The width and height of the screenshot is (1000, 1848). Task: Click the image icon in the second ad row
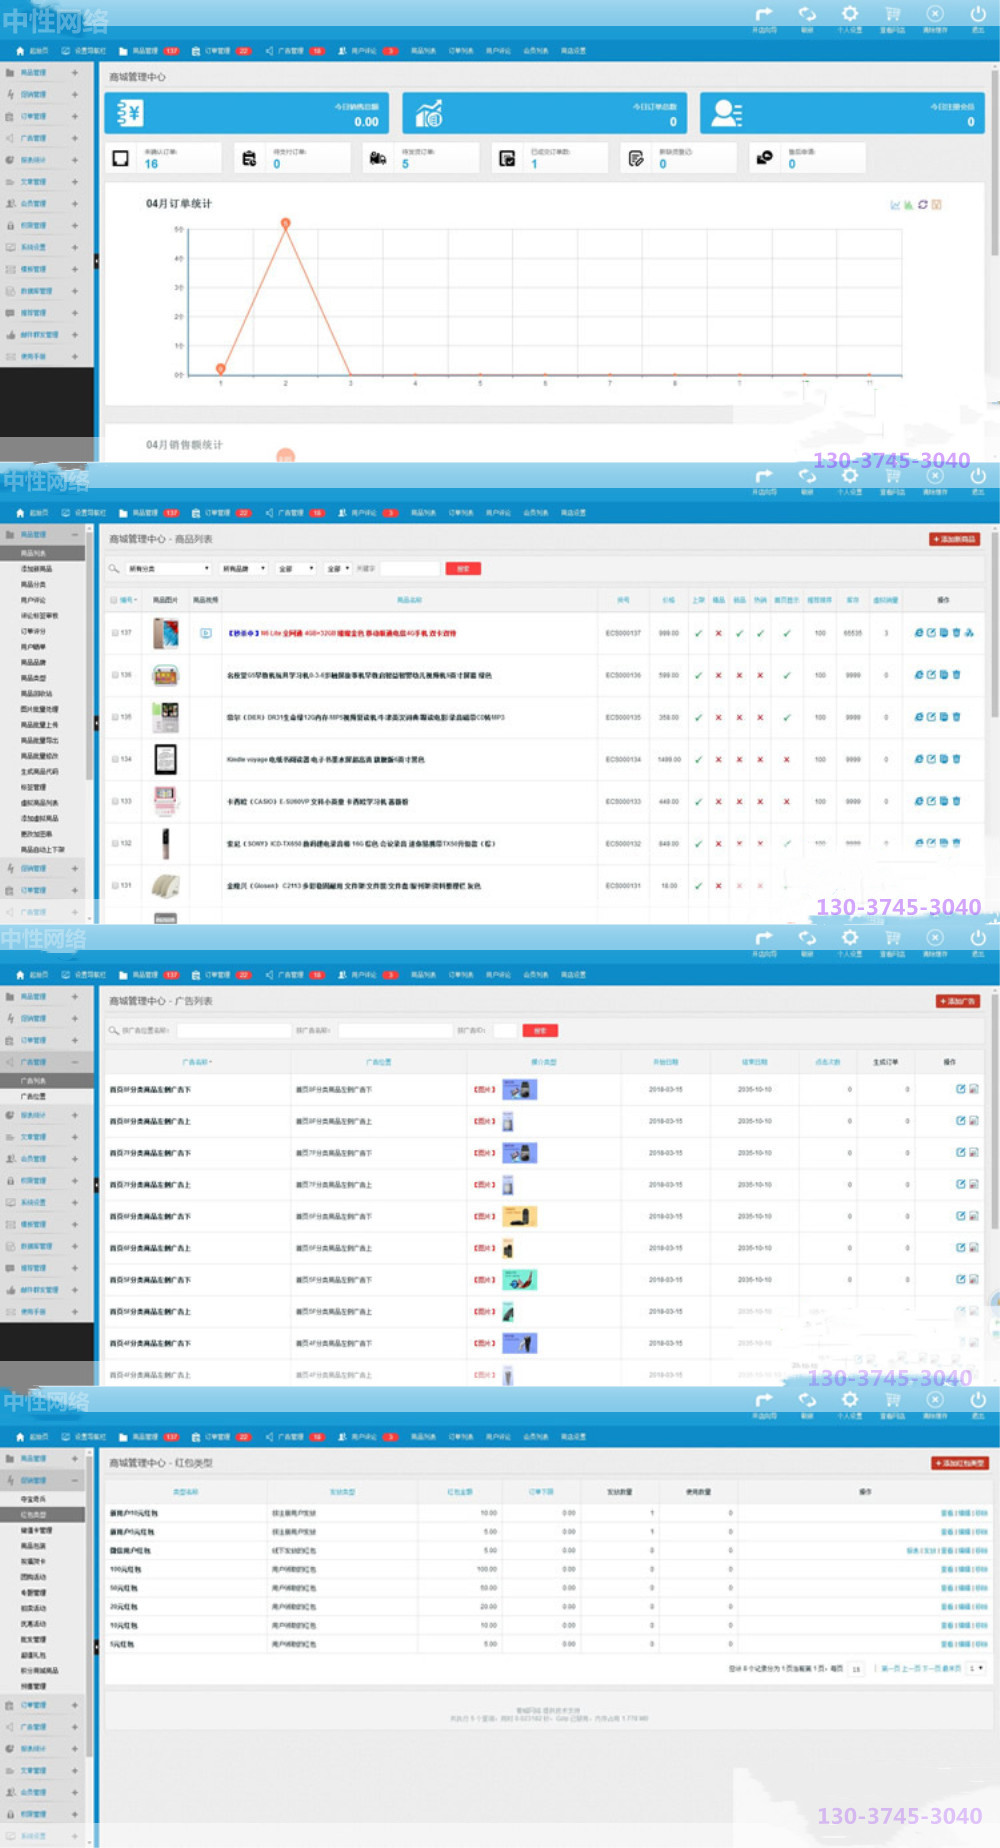pos(974,1121)
